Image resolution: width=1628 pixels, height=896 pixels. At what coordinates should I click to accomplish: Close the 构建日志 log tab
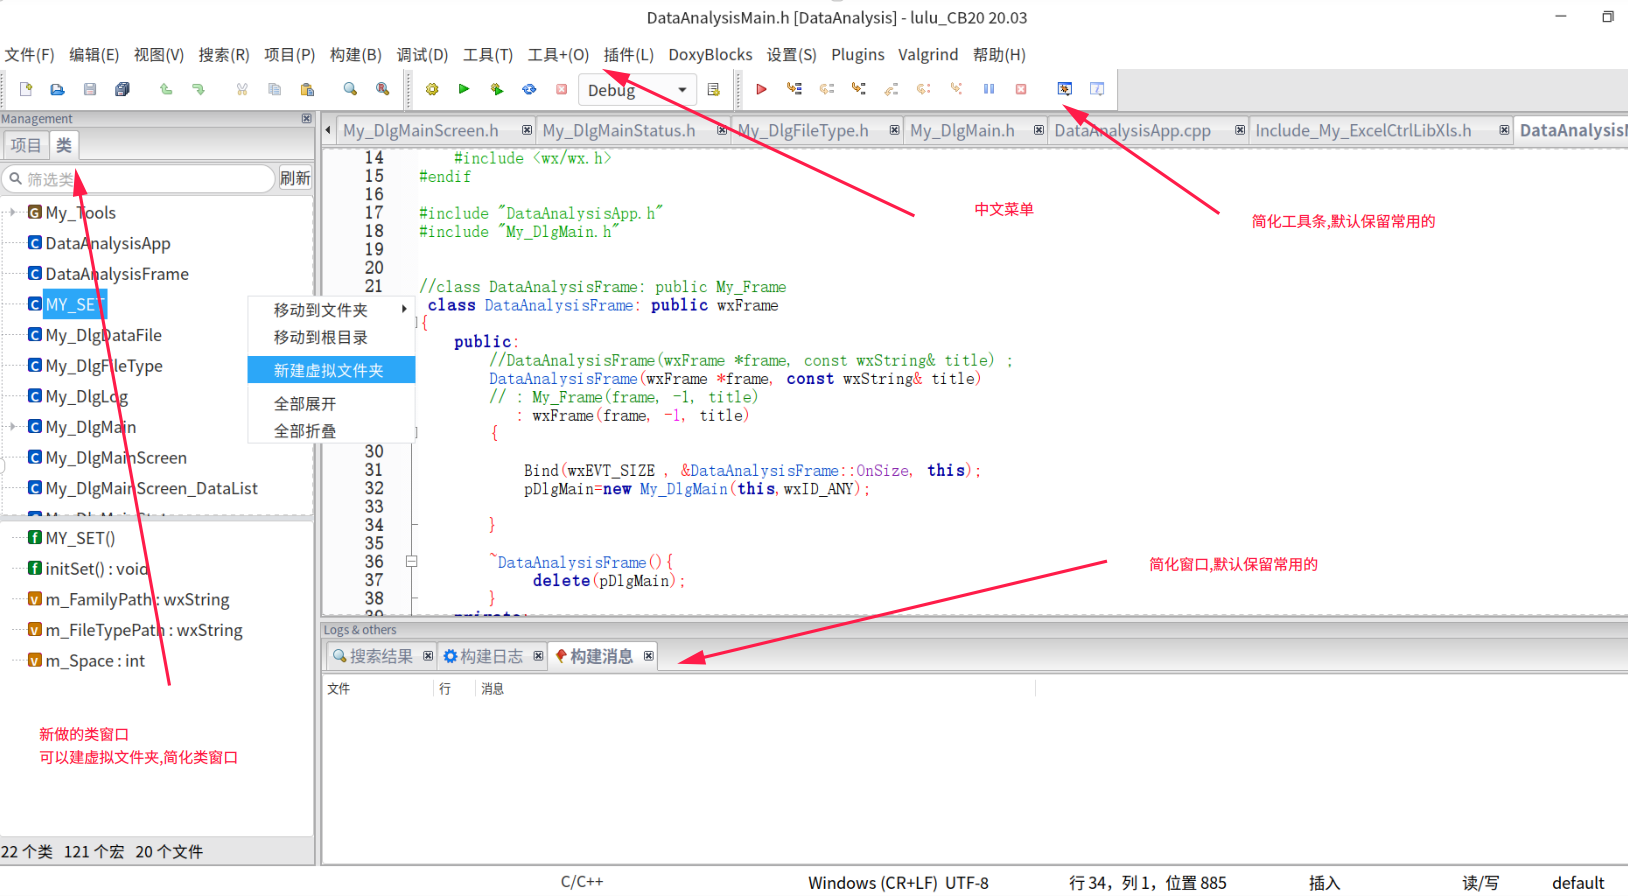(x=538, y=656)
